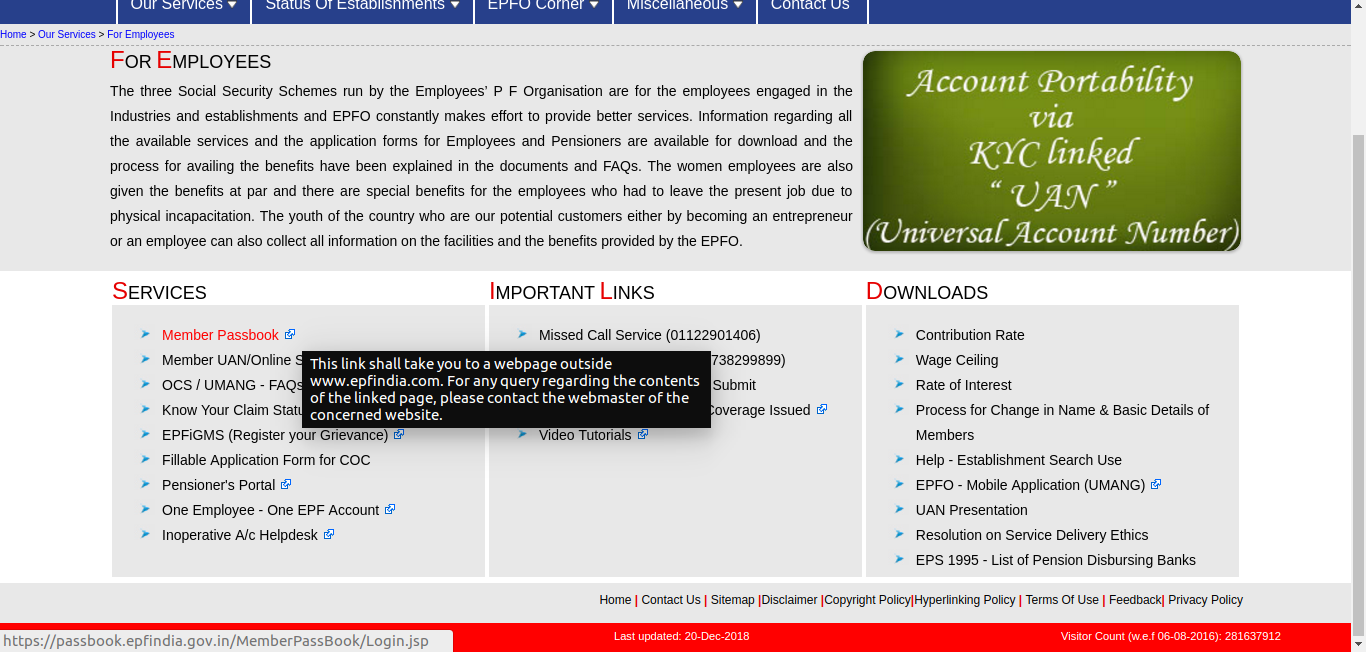
Task: Click external icon next to Video Tutorials
Action: point(643,435)
